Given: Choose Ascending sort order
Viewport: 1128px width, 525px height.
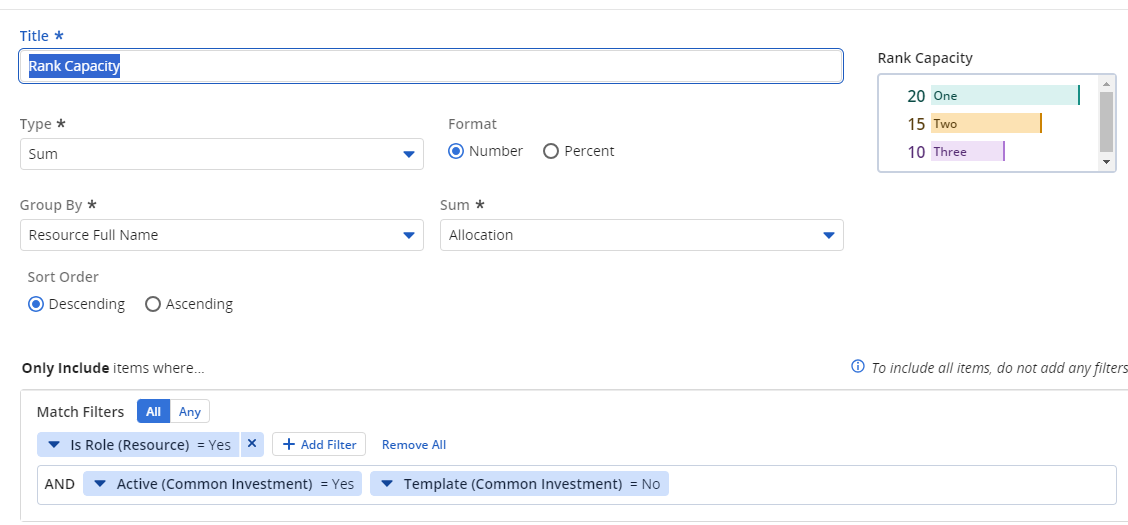Looking at the screenshot, I should [153, 304].
